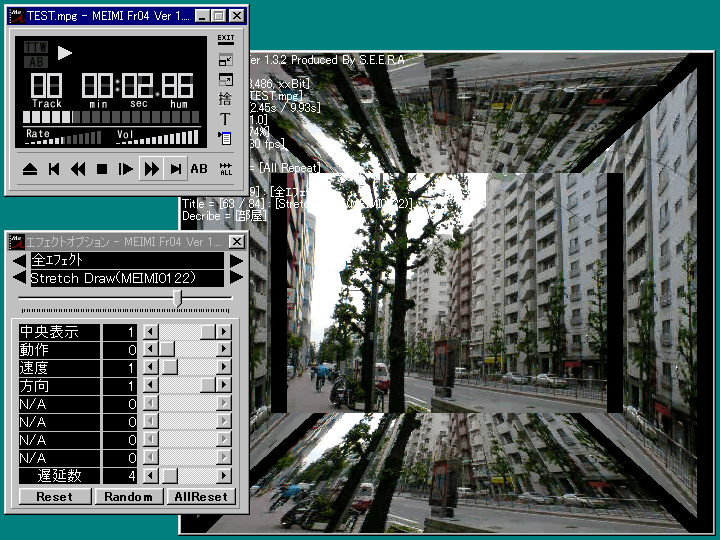Skip to the next track
Image resolution: width=720 pixels, height=540 pixels.
pos(175,169)
